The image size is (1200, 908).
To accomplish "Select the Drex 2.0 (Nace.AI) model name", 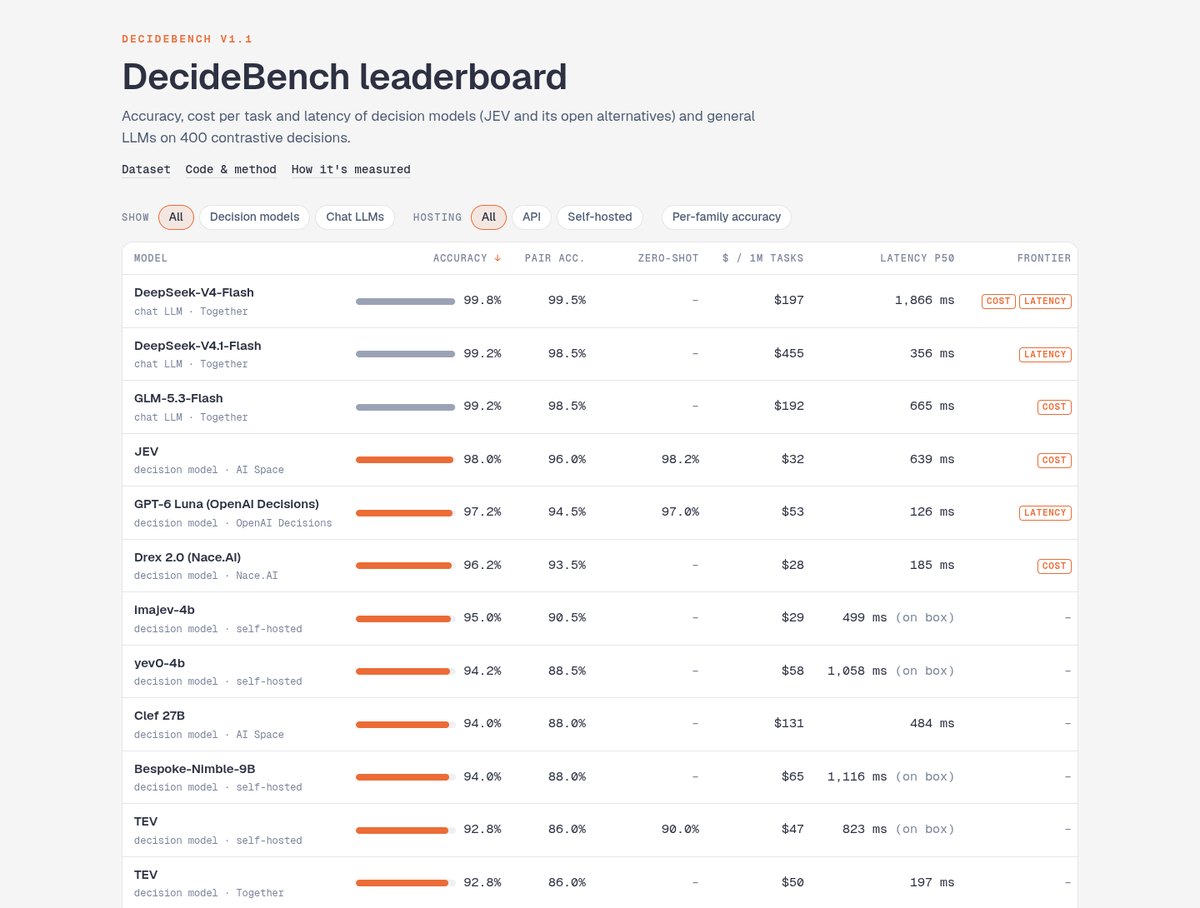I will (x=188, y=557).
